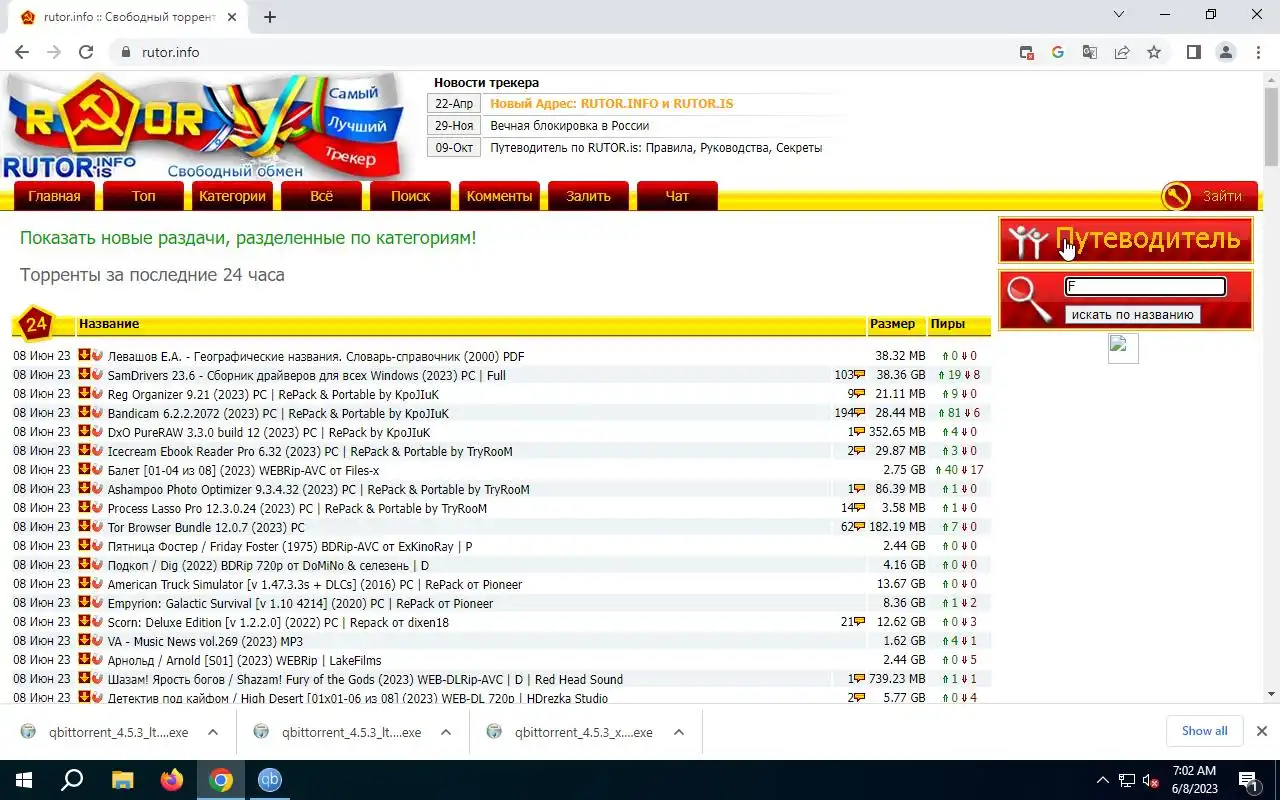Launch Firefox from the taskbar

point(172,780)
